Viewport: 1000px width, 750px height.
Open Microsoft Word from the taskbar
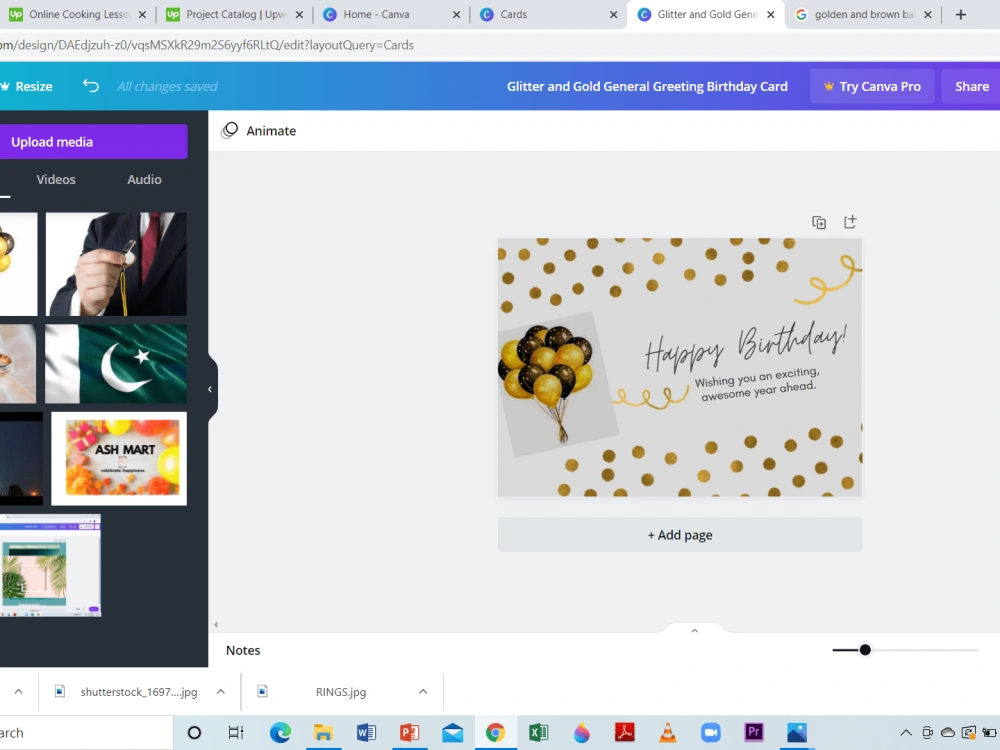[366, 733]
